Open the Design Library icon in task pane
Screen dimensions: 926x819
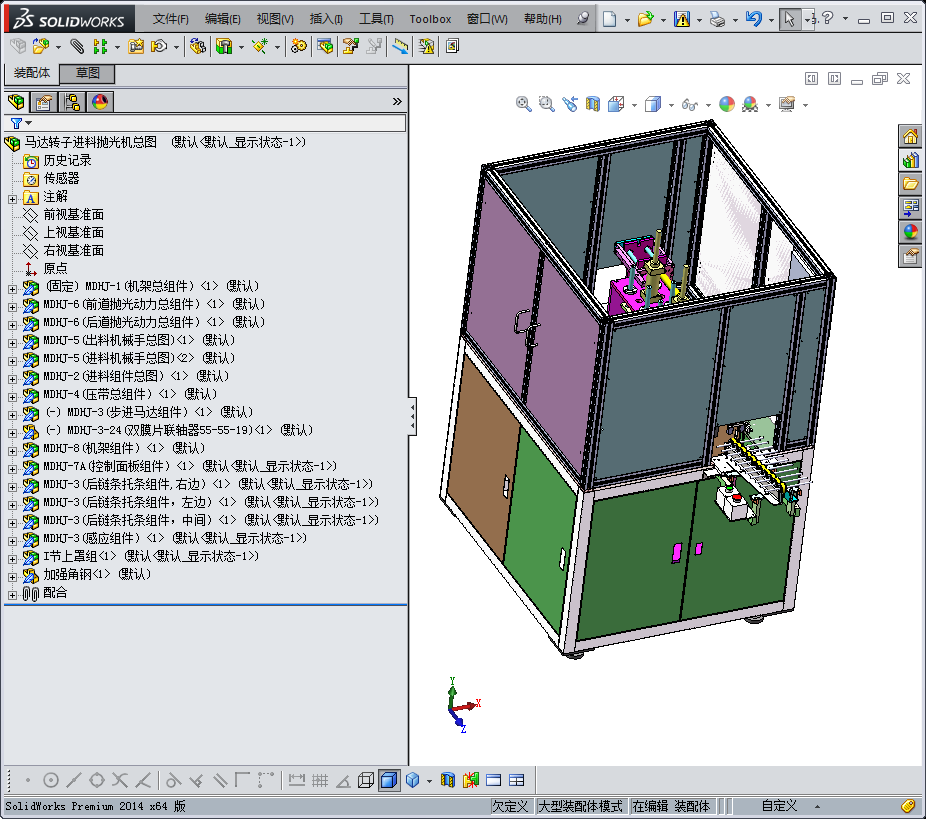[910, 160]
